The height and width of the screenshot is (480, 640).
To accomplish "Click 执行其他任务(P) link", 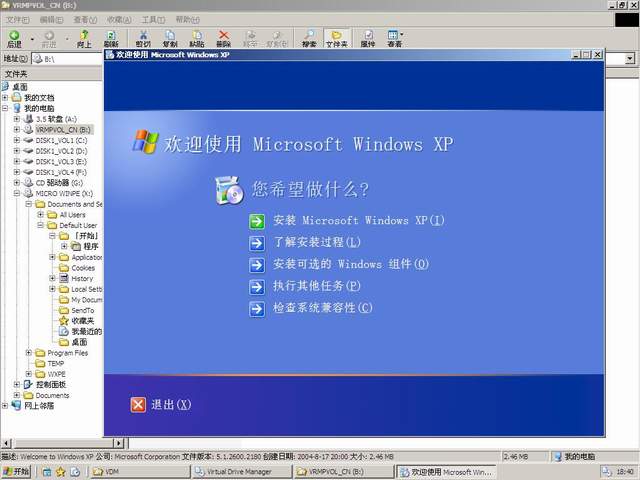I will (x=317, y=286).
